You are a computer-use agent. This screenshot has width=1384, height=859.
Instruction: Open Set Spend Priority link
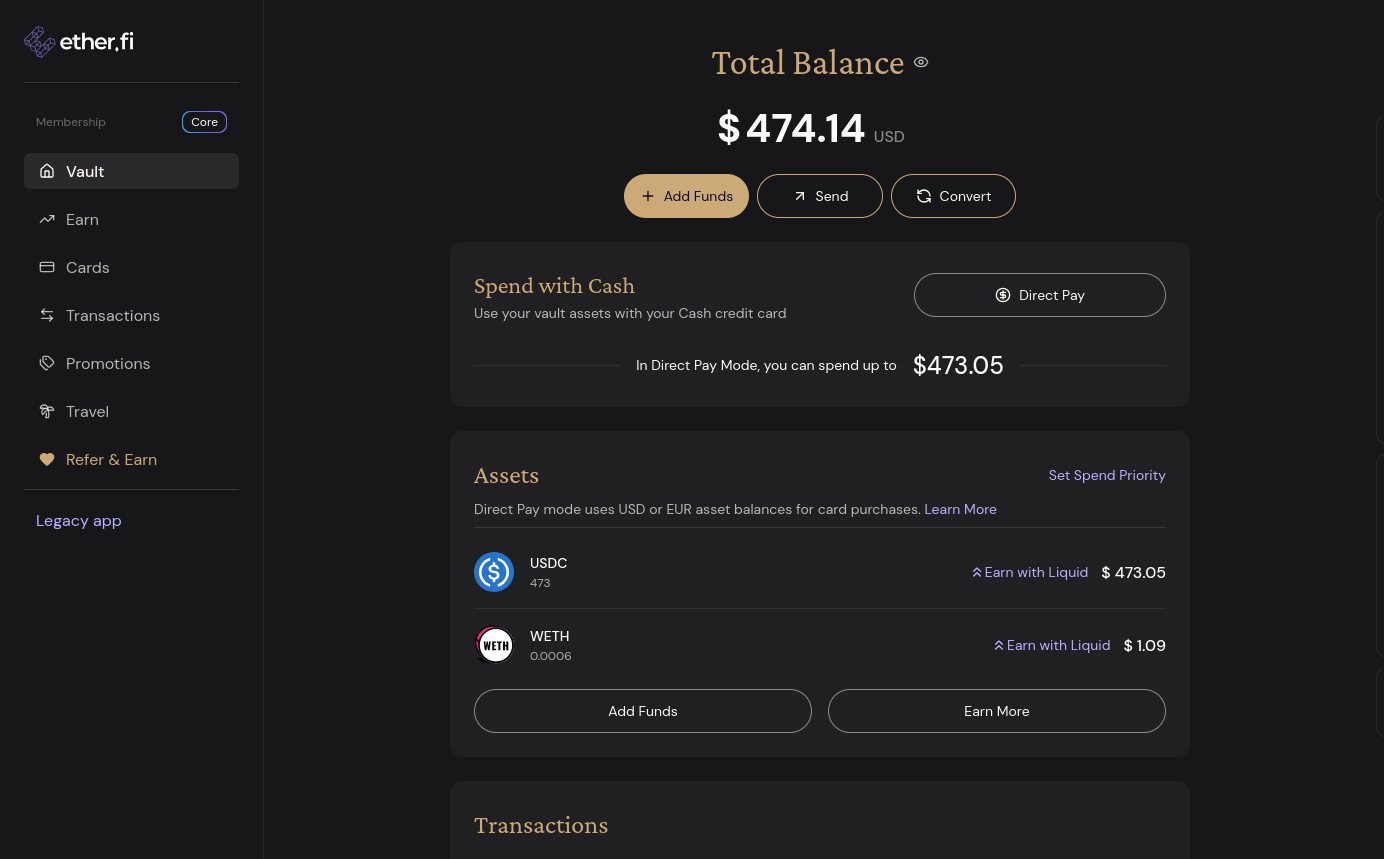click(x=1107, y=475)
